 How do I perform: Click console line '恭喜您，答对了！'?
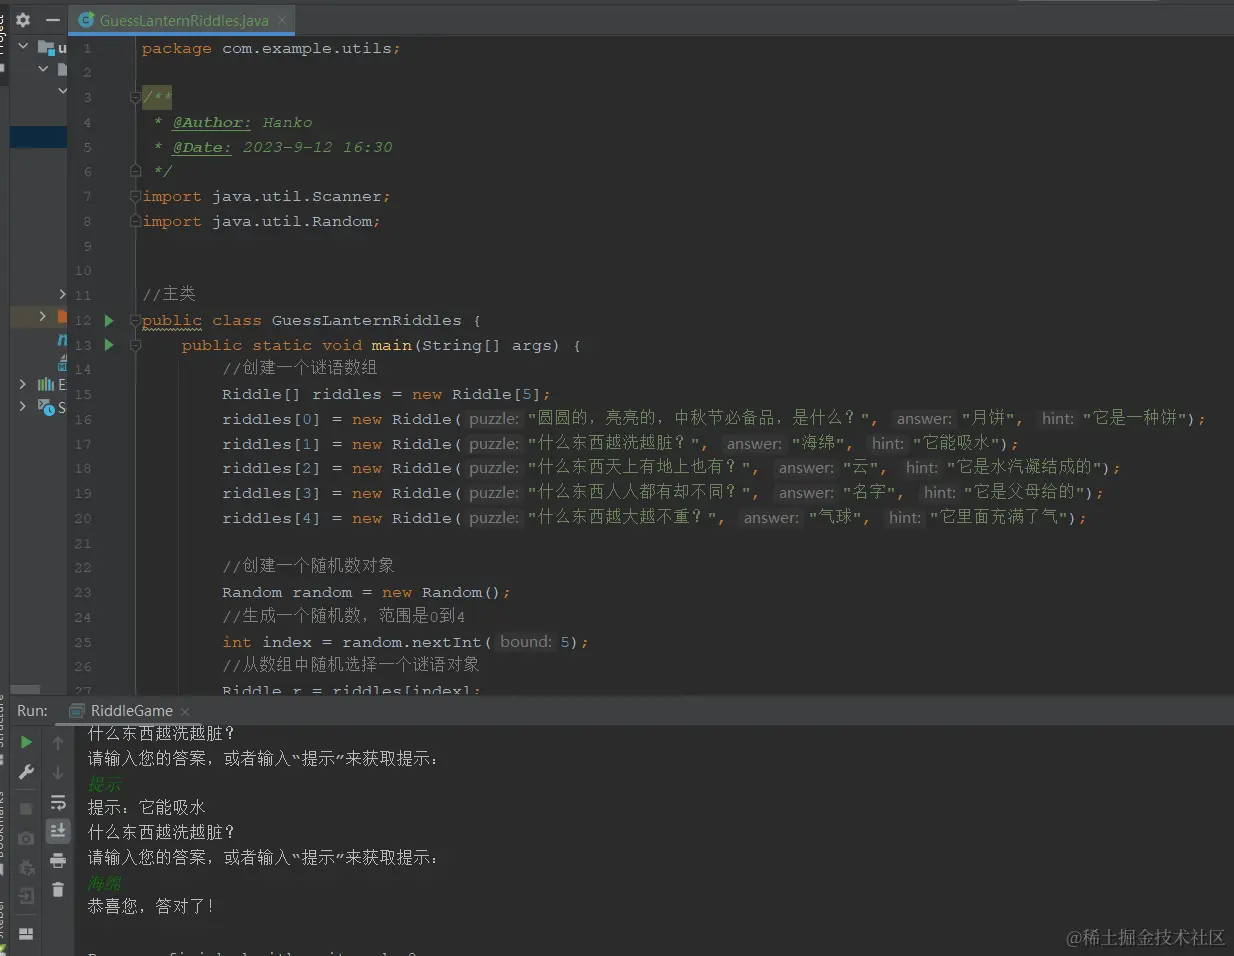click(150, 906)
